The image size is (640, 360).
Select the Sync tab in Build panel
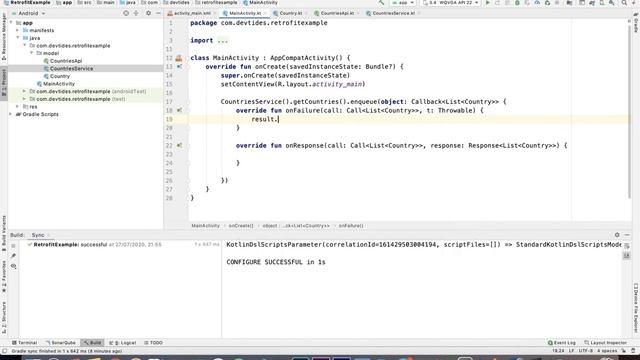coord(38,235)
